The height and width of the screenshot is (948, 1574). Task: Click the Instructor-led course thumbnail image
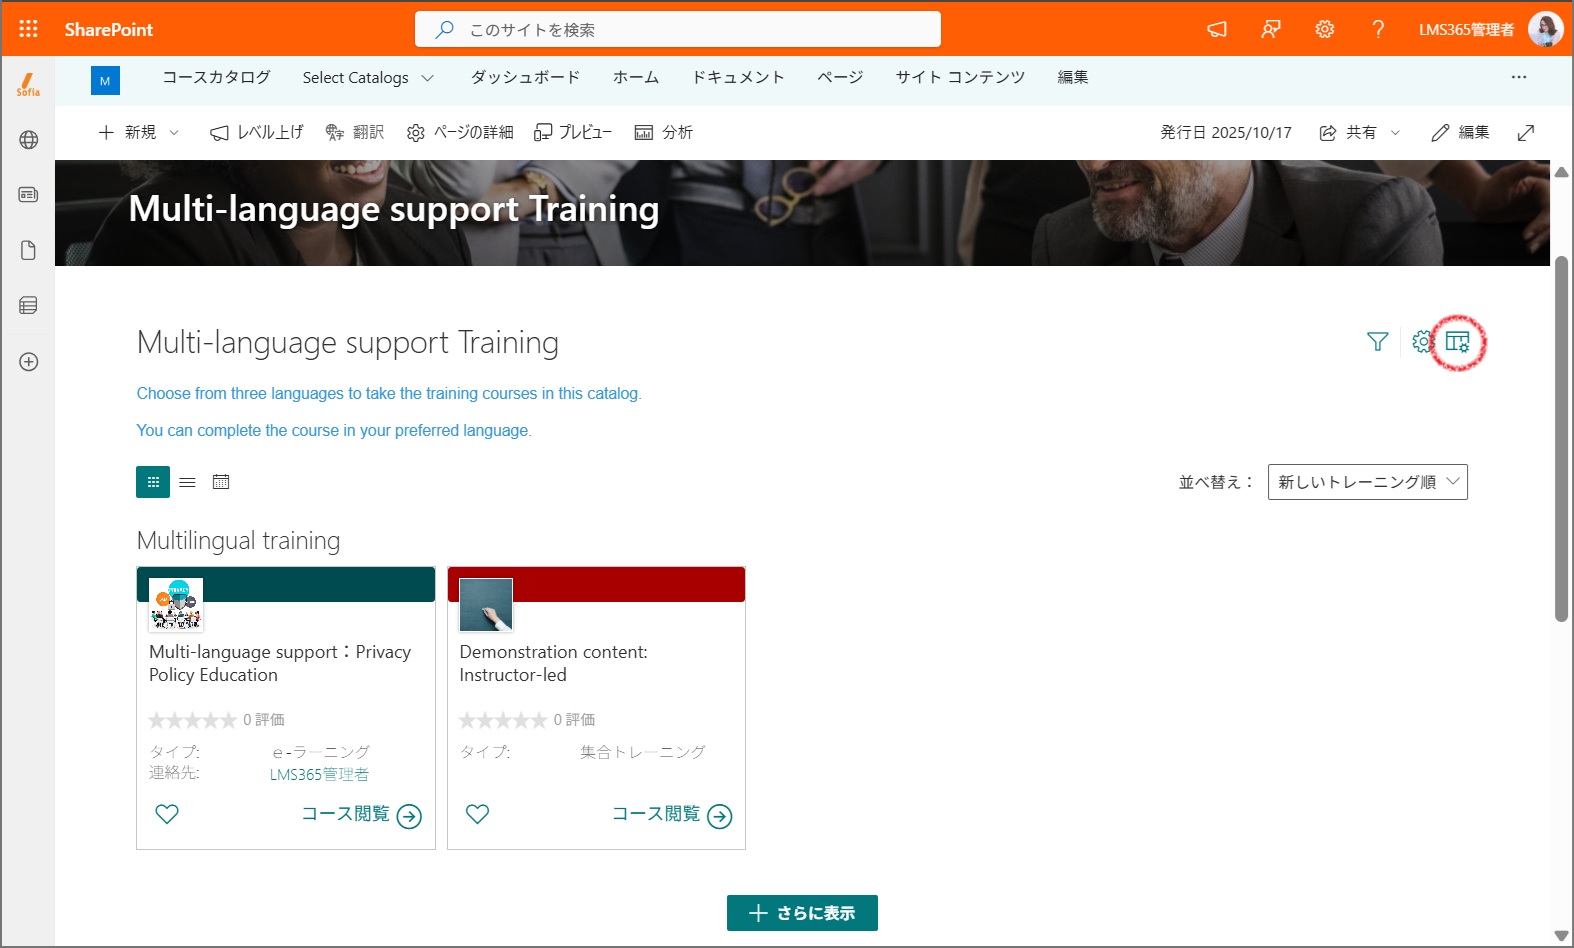486,605
